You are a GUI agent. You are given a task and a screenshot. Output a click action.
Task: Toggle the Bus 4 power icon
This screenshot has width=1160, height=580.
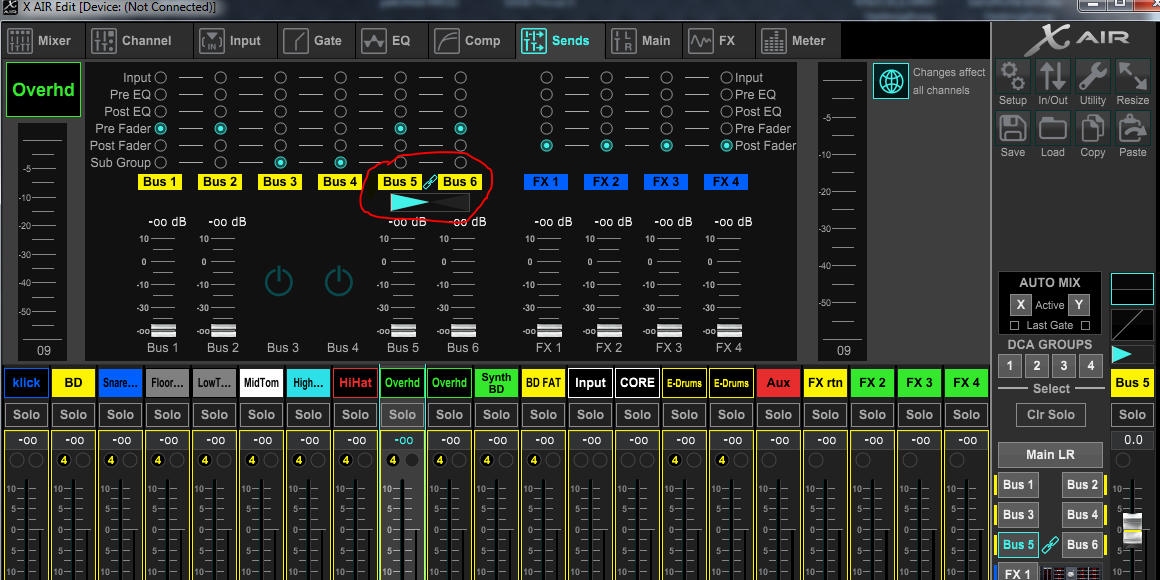pyautogui.click(x=339, y=281)
